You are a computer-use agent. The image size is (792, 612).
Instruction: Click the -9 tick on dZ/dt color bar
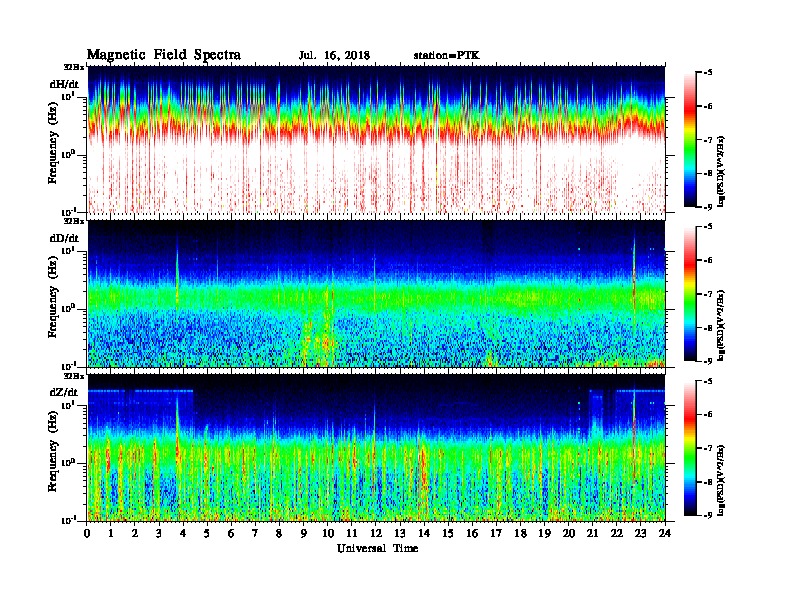pos(708,515)
